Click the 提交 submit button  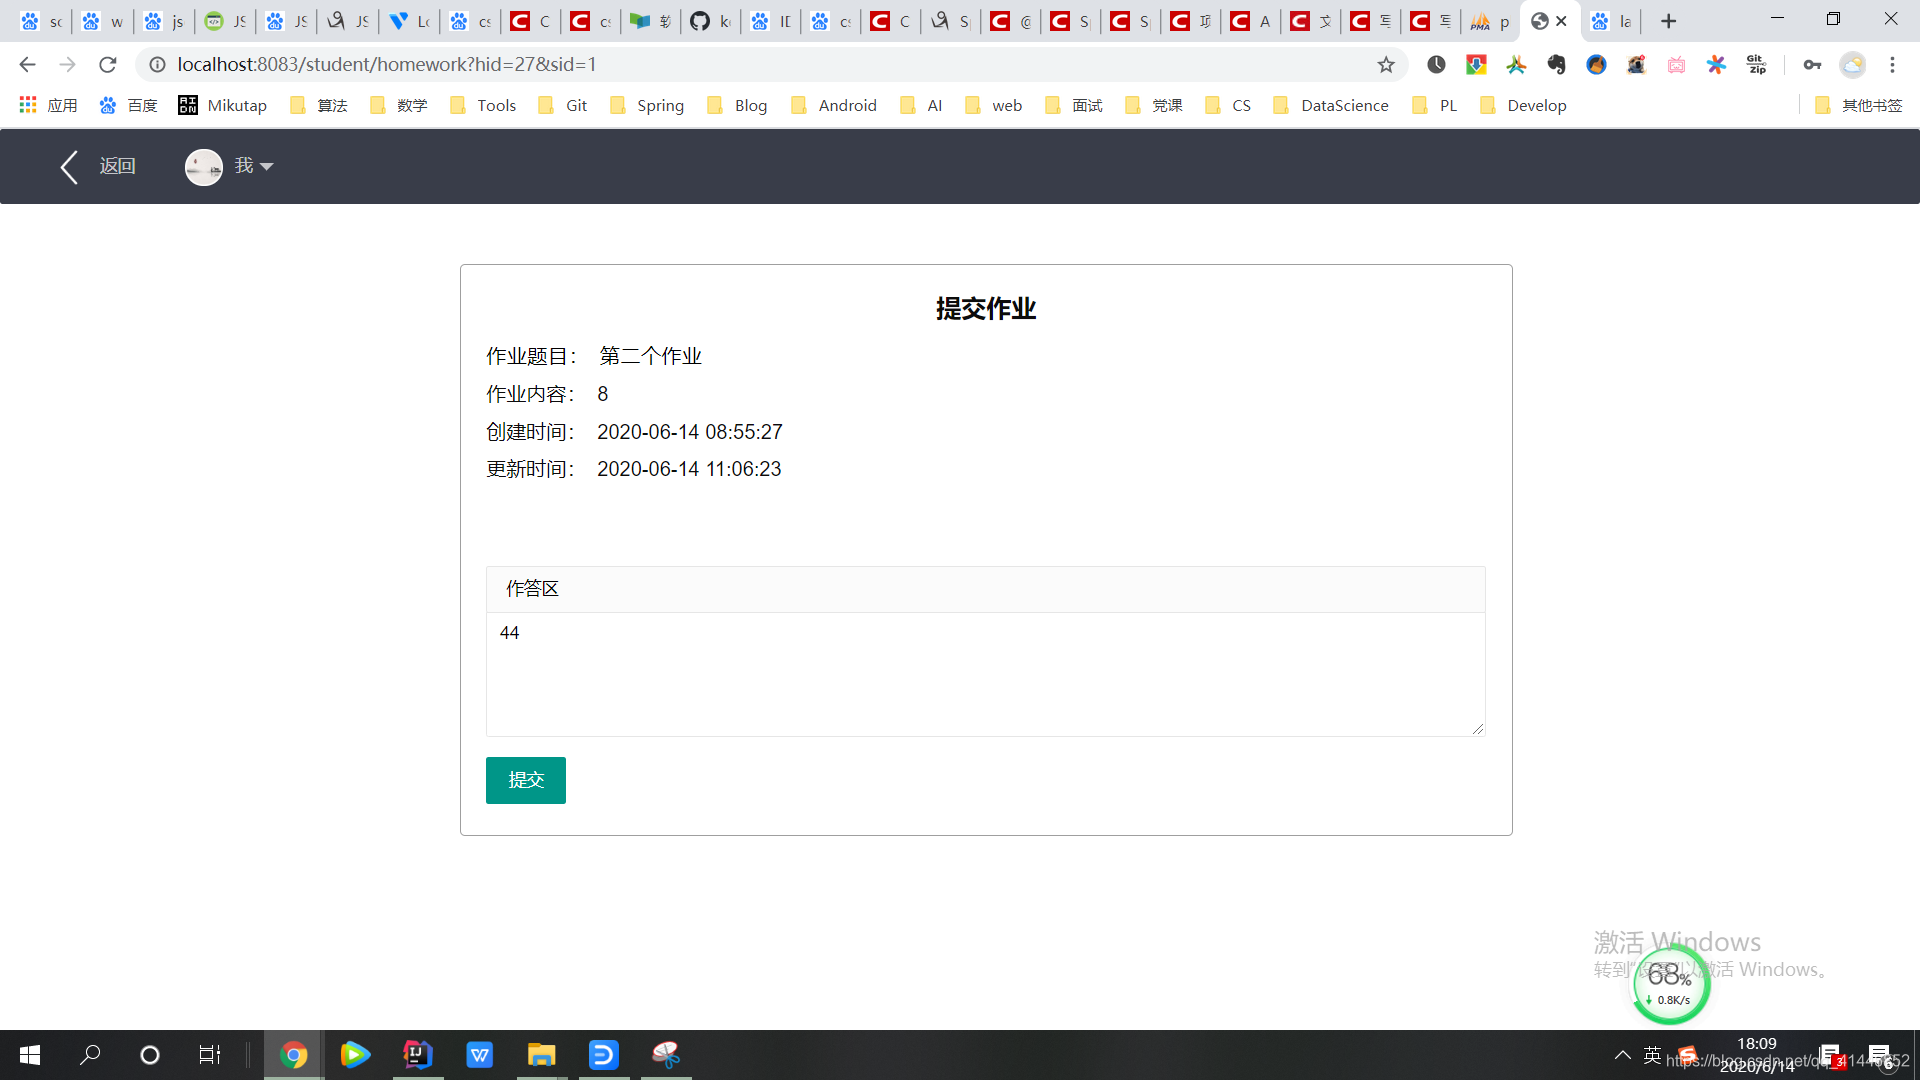click(x=525, y=780)
